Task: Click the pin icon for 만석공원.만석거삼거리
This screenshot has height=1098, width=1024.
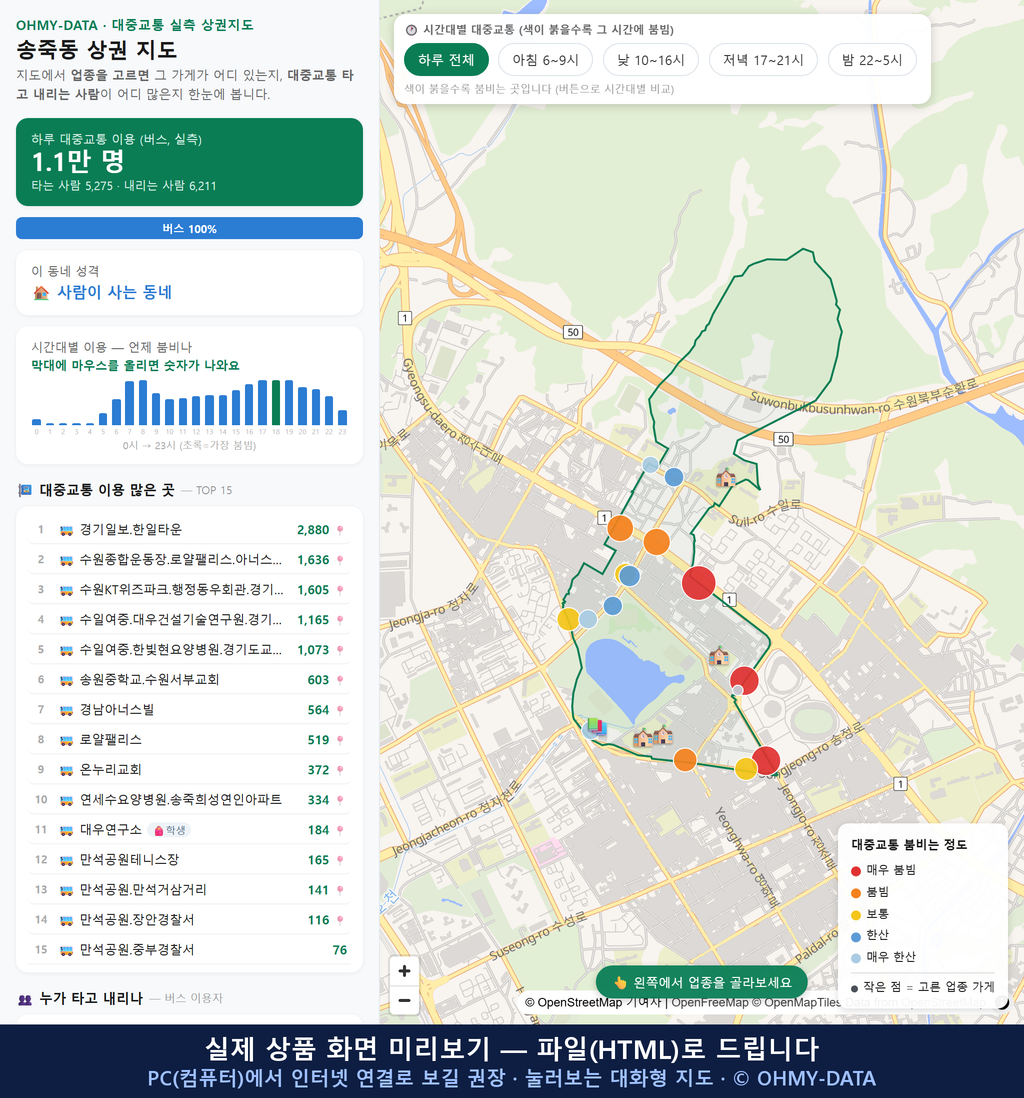Action: coord(340,891)
